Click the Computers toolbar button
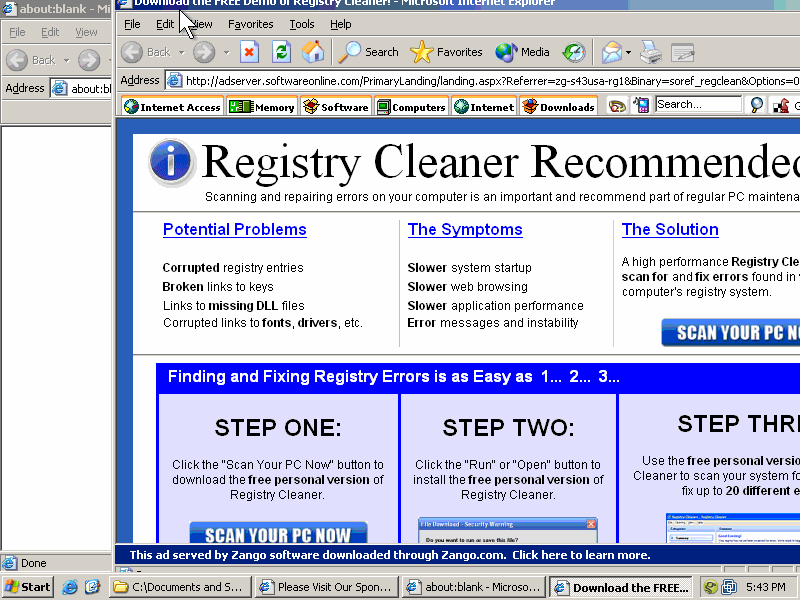Screen dimensions: 800x600 pyautogui.click(x=411, y=107)
